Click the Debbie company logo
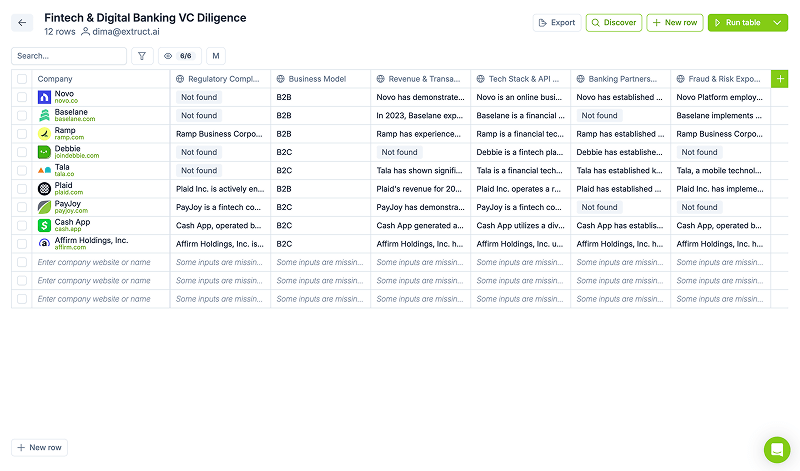This screenshot has width=800, height=471. (x=44, y=152)
